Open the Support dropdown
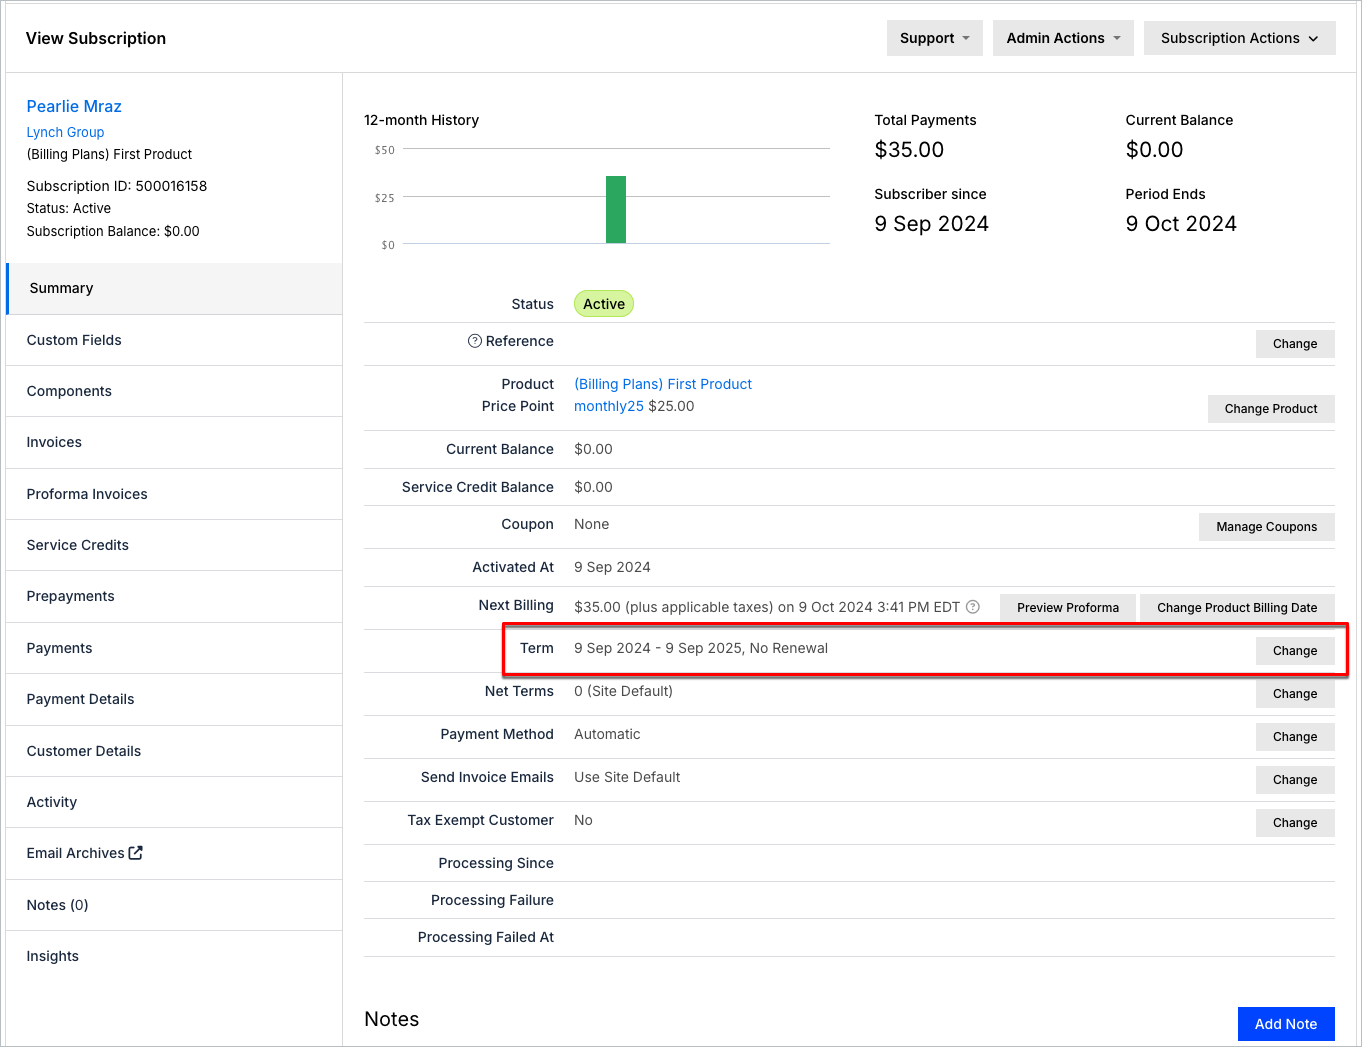The height and width of the screenshot is (1047, 1362). (x=934, y=38)
